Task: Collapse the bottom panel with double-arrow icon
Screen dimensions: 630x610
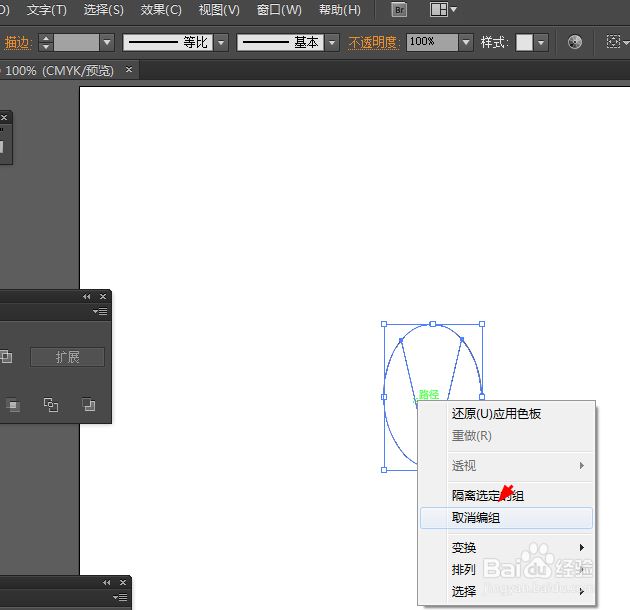Action: [x=106, y=583]
